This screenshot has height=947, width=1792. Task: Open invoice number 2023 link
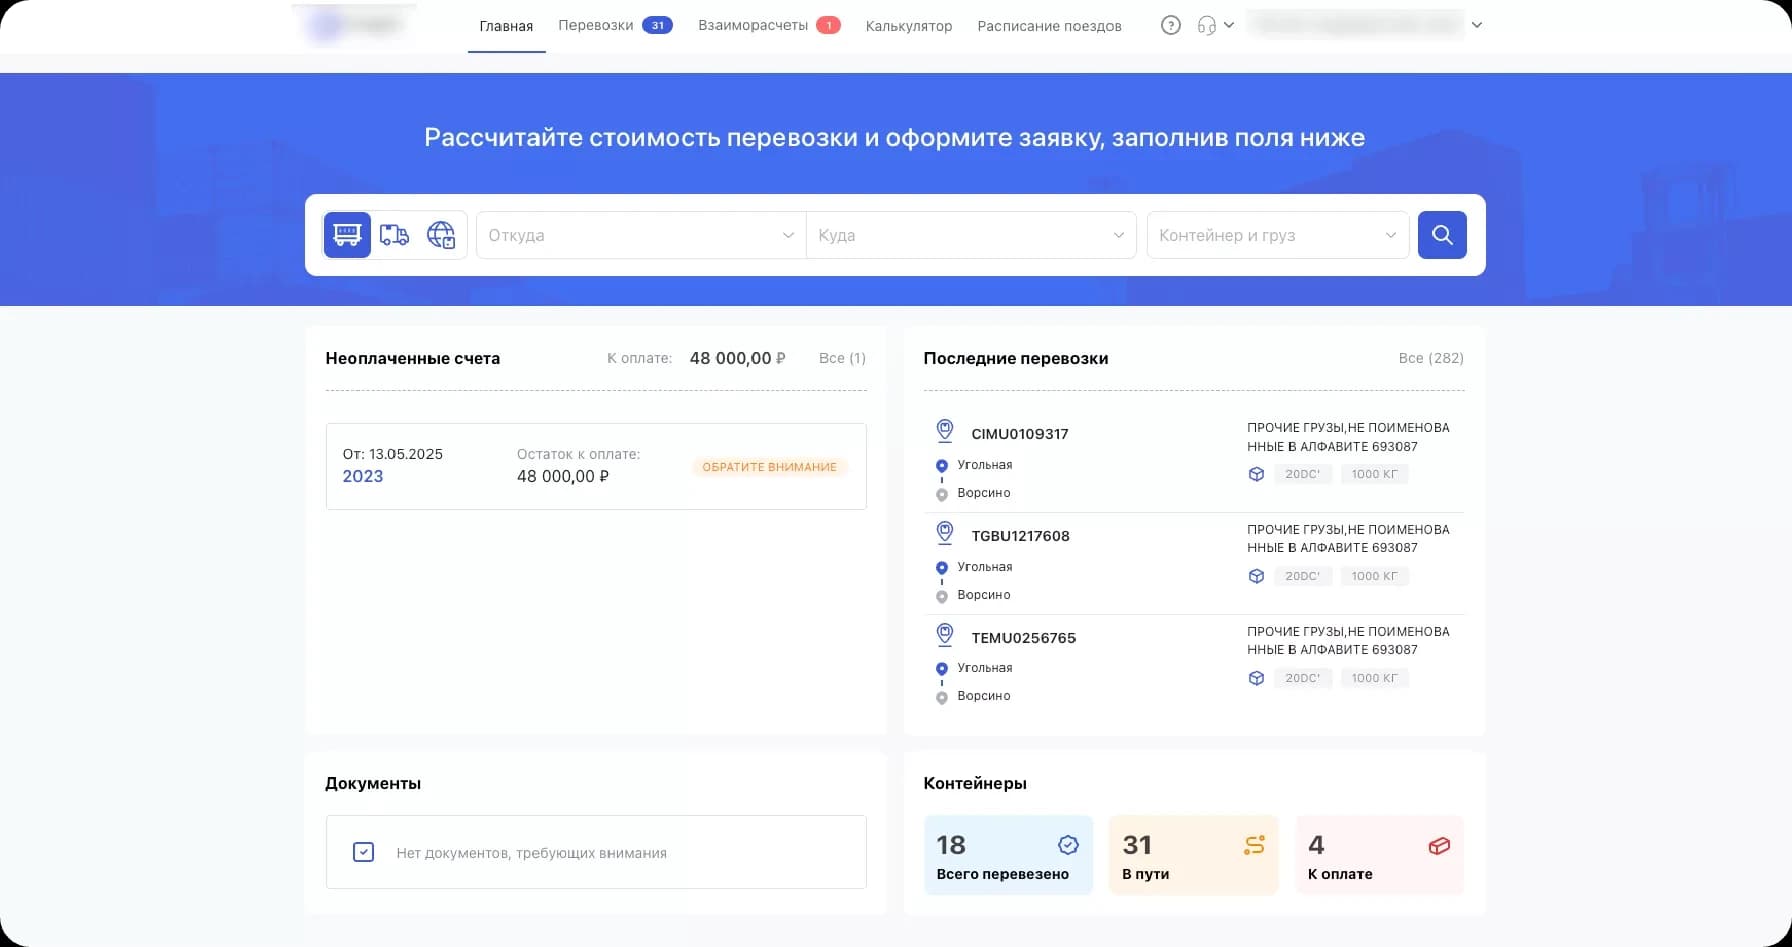coord(363,476)
